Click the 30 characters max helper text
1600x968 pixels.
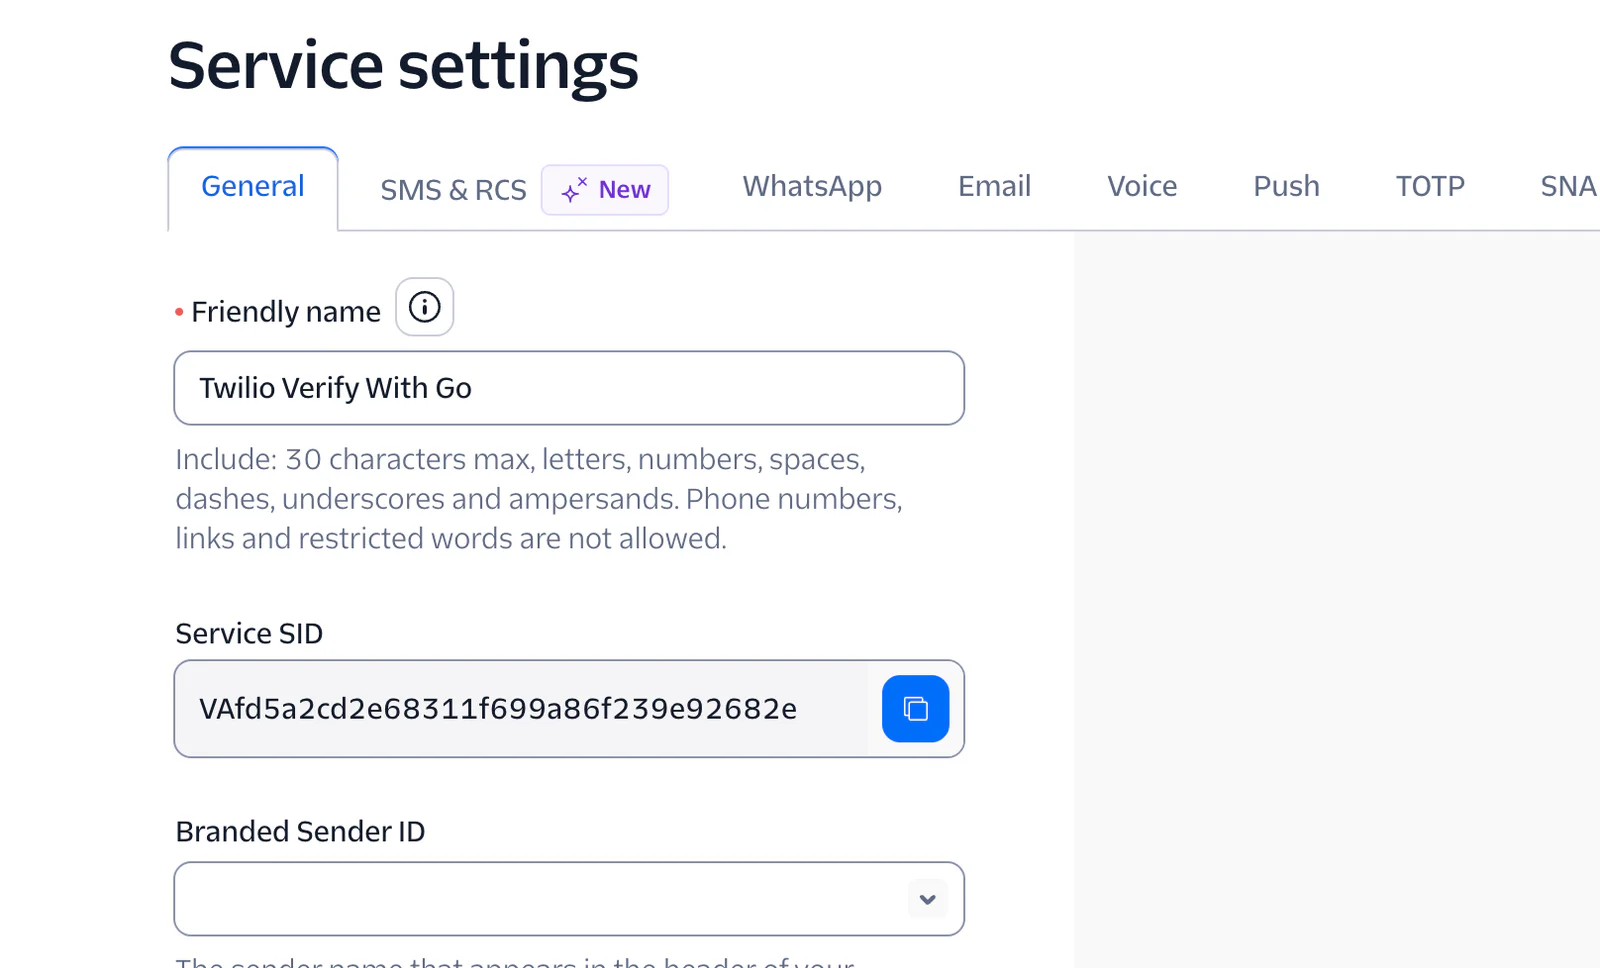(539, 499)
